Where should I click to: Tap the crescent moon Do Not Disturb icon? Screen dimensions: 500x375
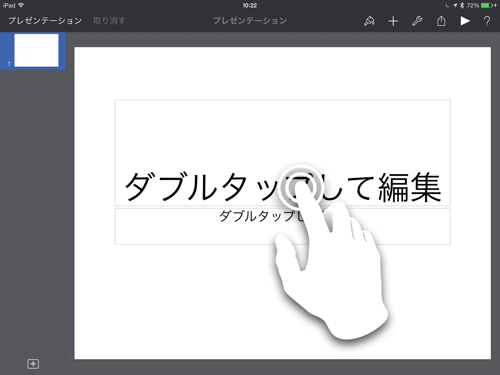tap(448, 5)
